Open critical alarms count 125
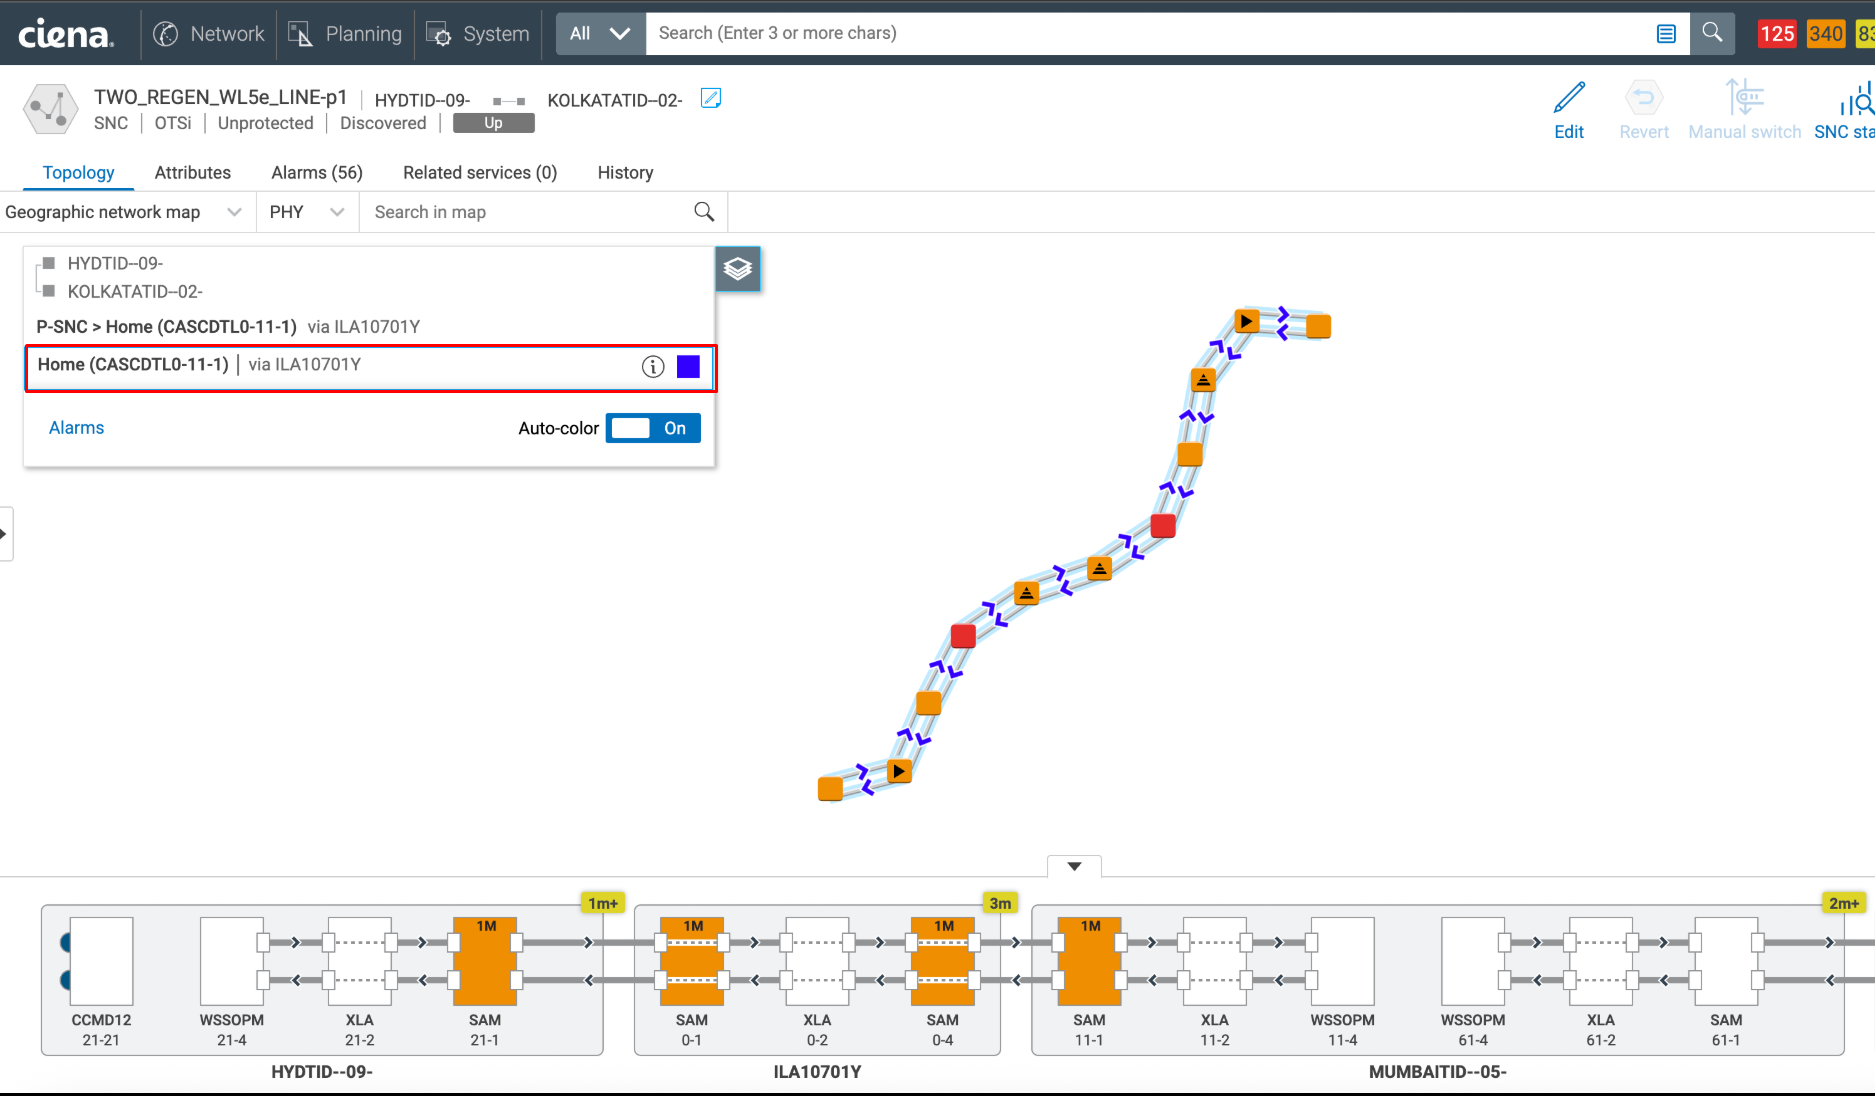 (x=1777, y=34)
